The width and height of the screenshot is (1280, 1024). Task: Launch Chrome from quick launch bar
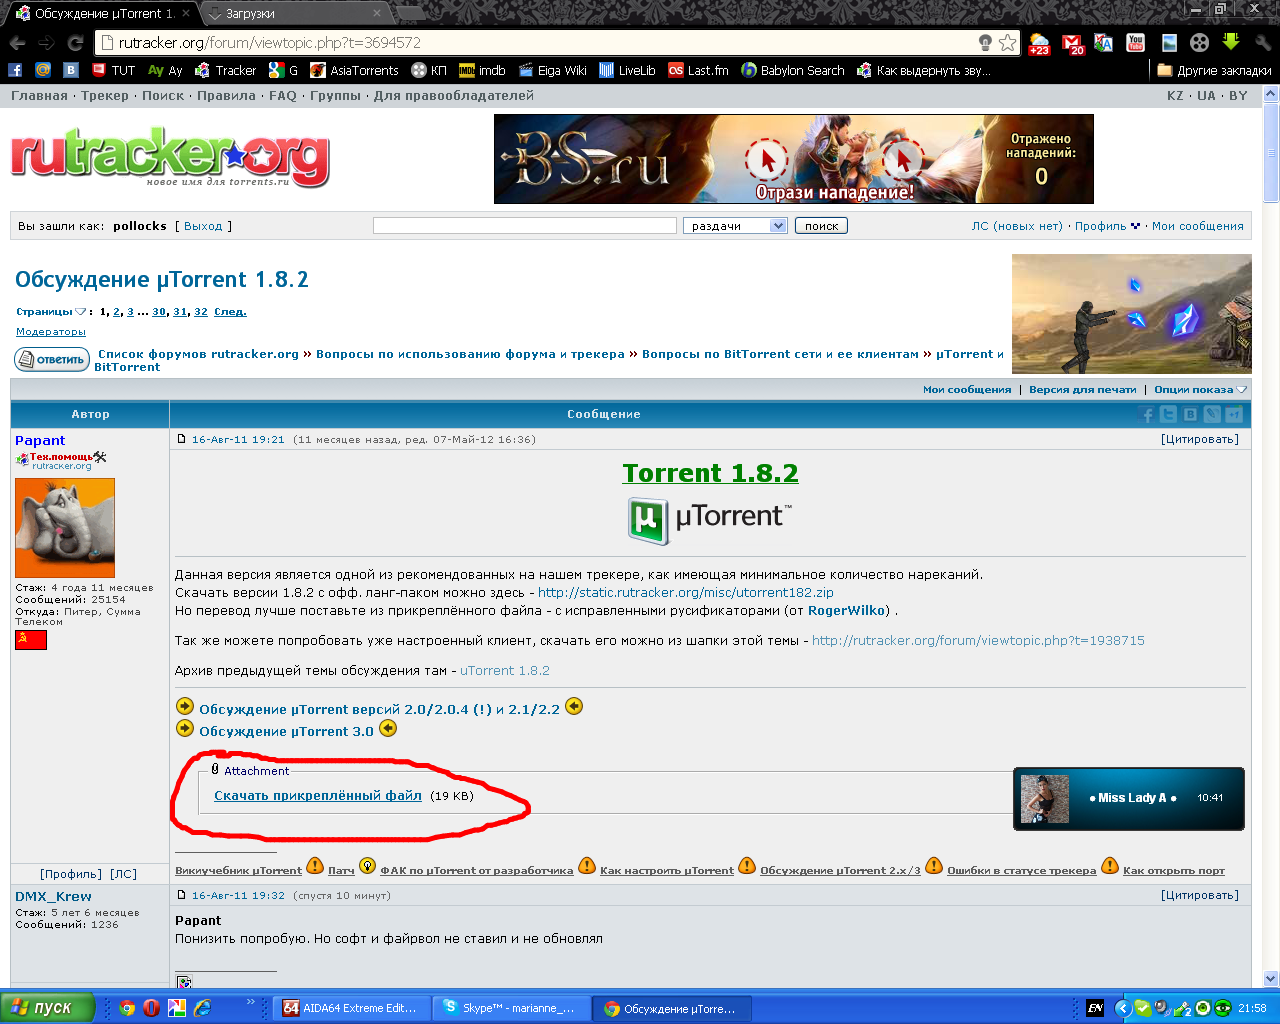(127, 1008)
